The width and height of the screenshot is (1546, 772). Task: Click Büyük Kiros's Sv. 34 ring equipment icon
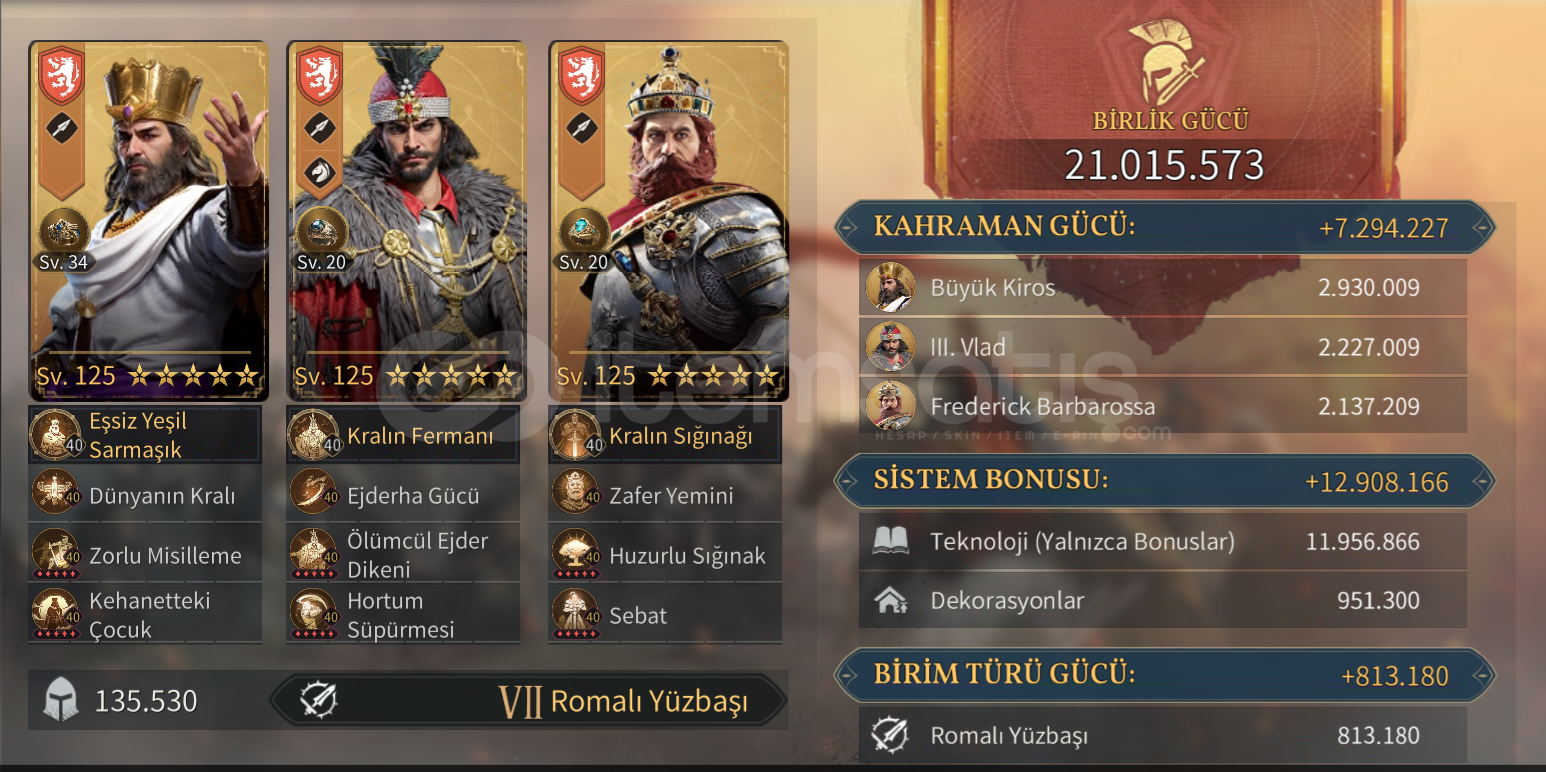coord(64,232)
